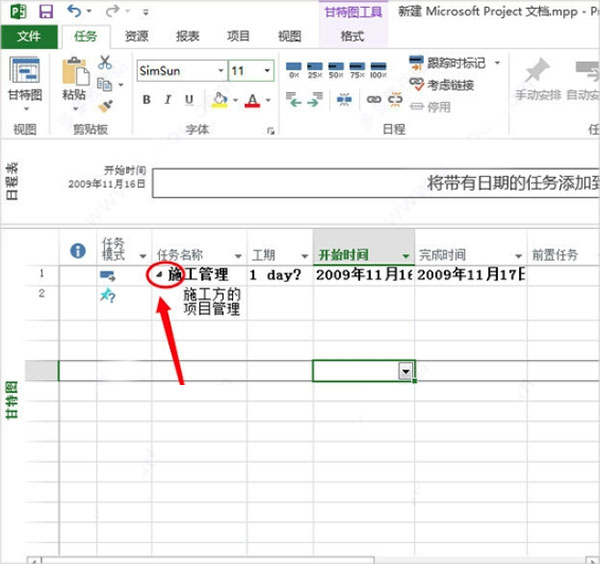The image size is (600, 564).
Task: Mark task 50% complete
Action: coord(336,70)
